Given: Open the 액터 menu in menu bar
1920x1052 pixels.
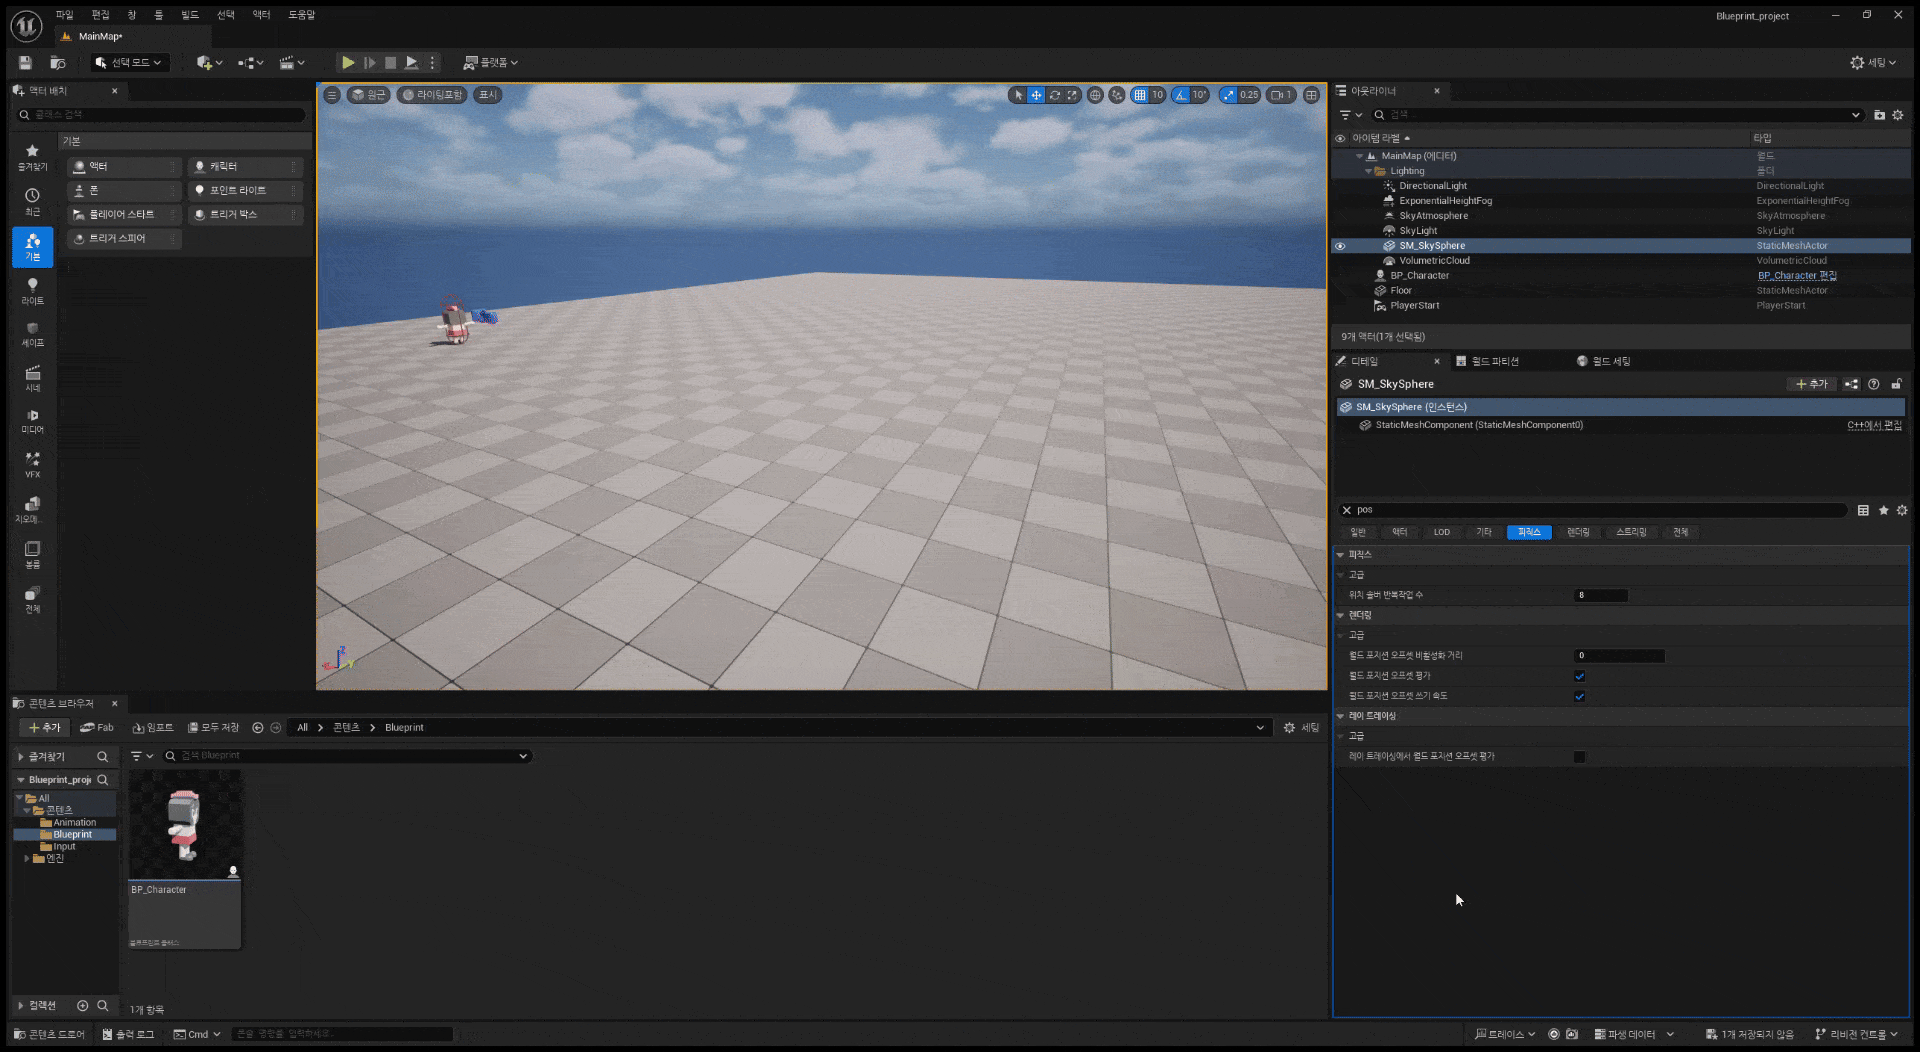Looking at the screenshot, I should pos(261,15).
